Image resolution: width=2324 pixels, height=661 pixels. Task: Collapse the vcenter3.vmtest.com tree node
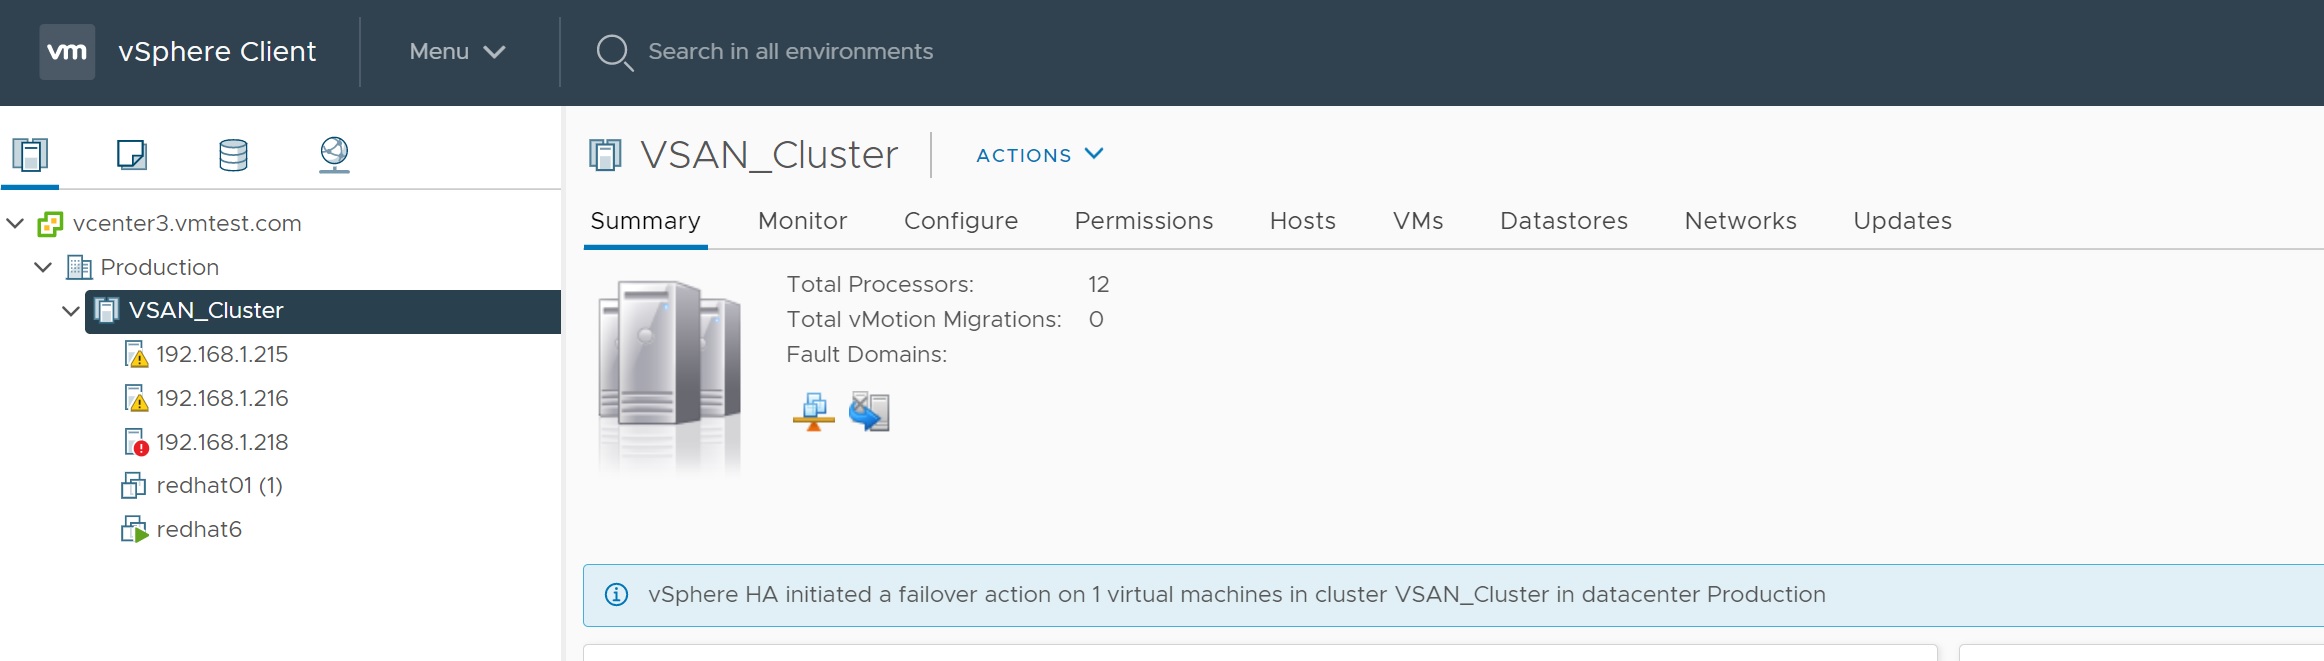tap(15, 223)
